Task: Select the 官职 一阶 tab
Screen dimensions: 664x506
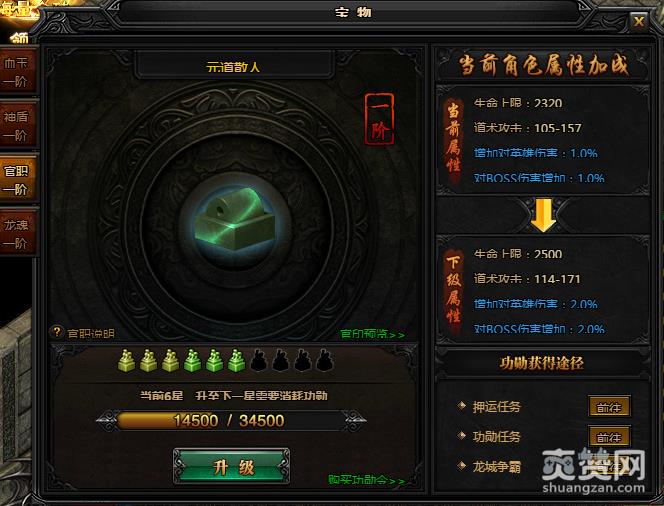Action: tap(17, 180)
